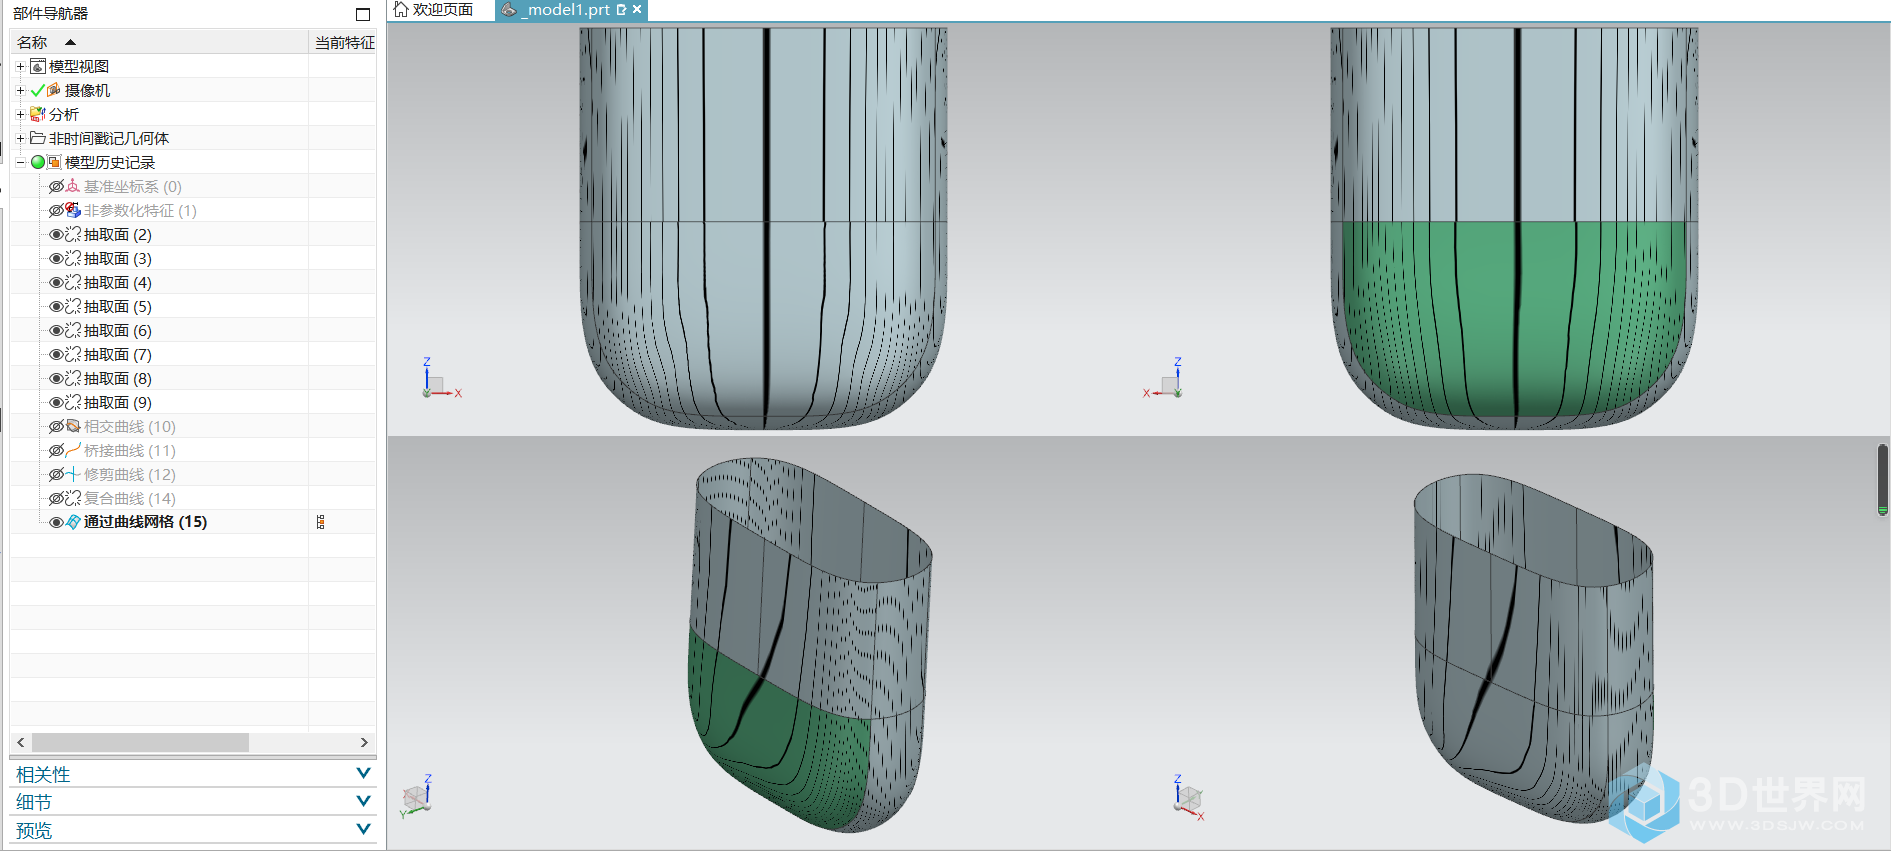Click the 非参数化特征 (1) feature icon
This screenshot has height=857, width=1891.
[73, 210]
